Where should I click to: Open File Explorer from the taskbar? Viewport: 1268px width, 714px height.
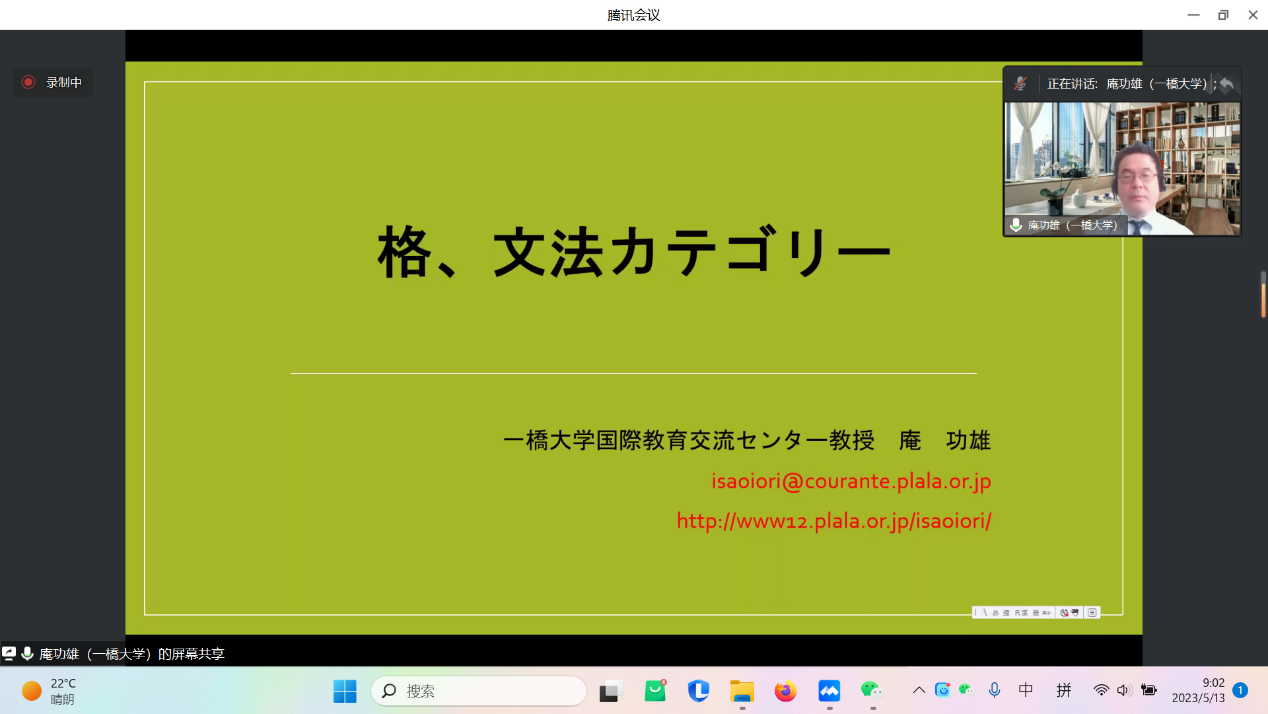point(742,691)
